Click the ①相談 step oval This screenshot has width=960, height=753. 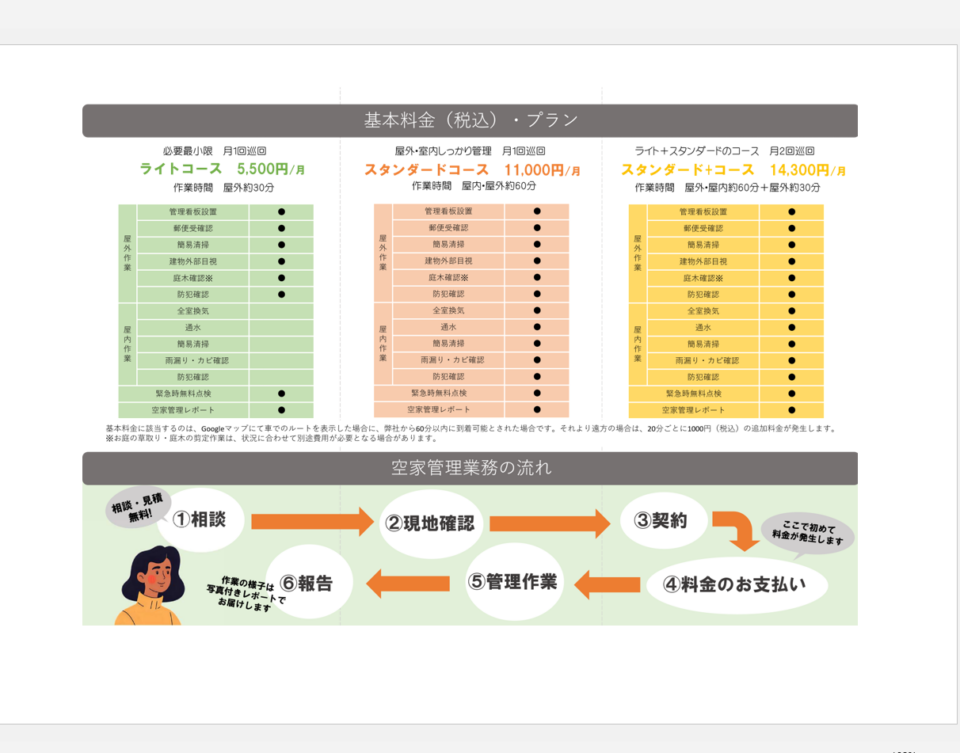tap(201, 519)
